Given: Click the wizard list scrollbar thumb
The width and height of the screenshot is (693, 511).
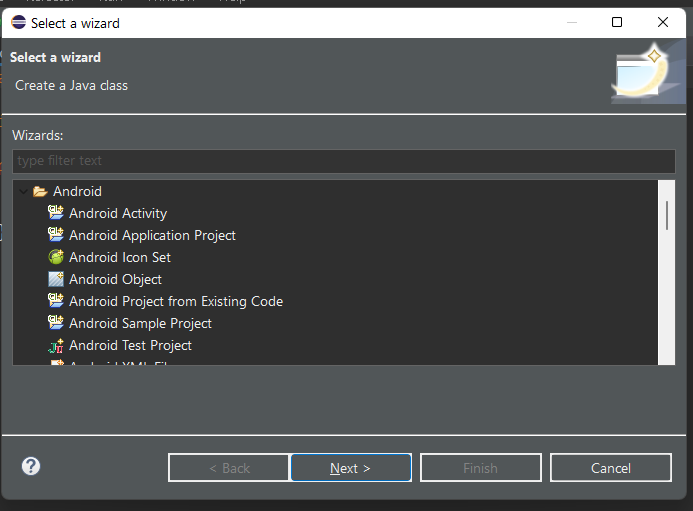Looking at the screenshot, I should point(666,215).
